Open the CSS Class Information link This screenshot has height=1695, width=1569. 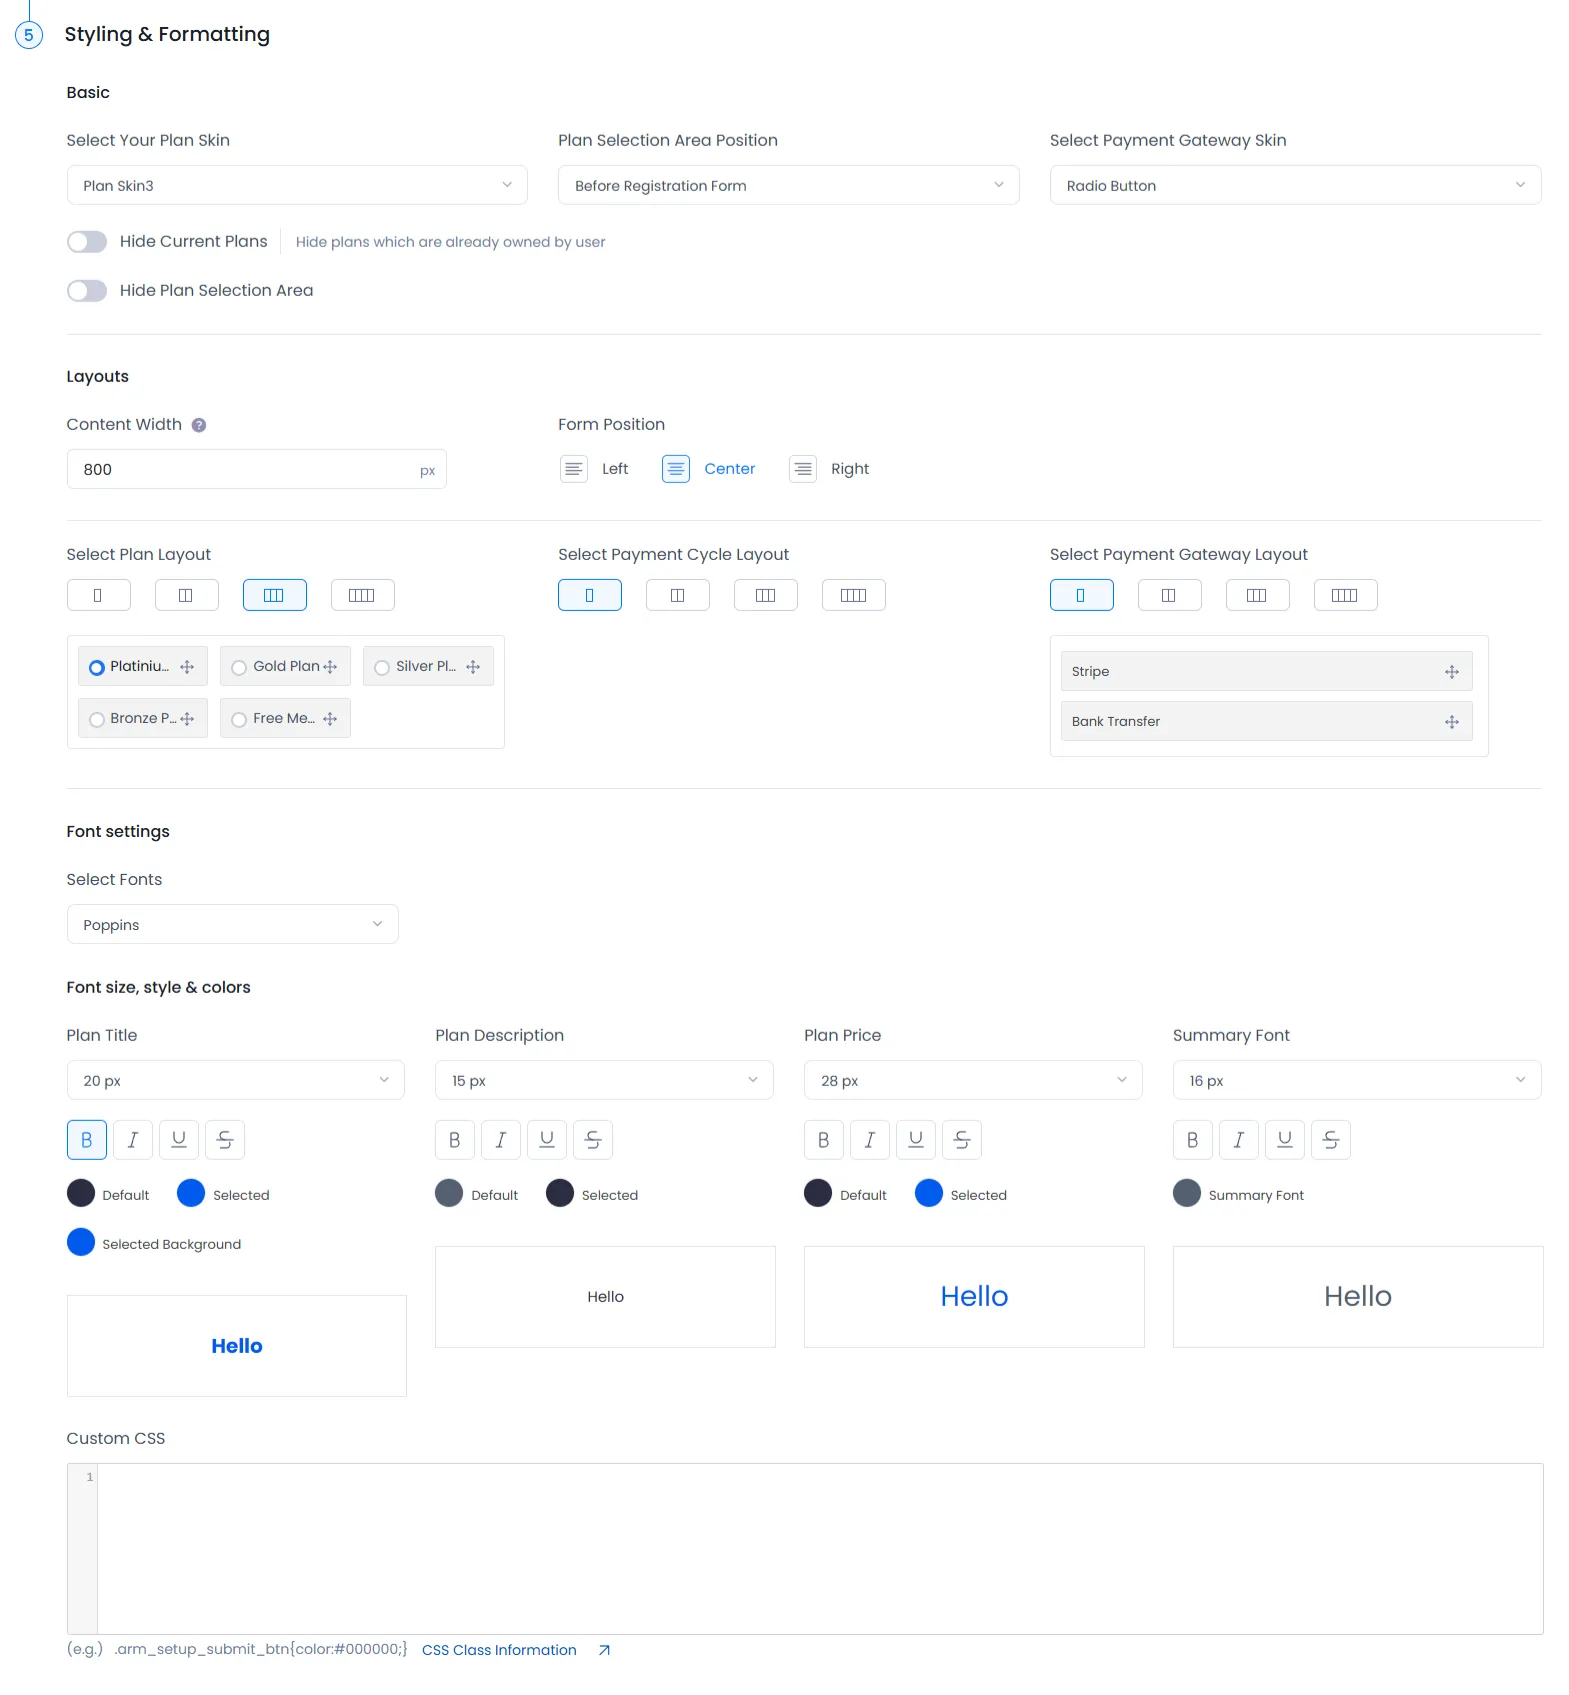499,1650
